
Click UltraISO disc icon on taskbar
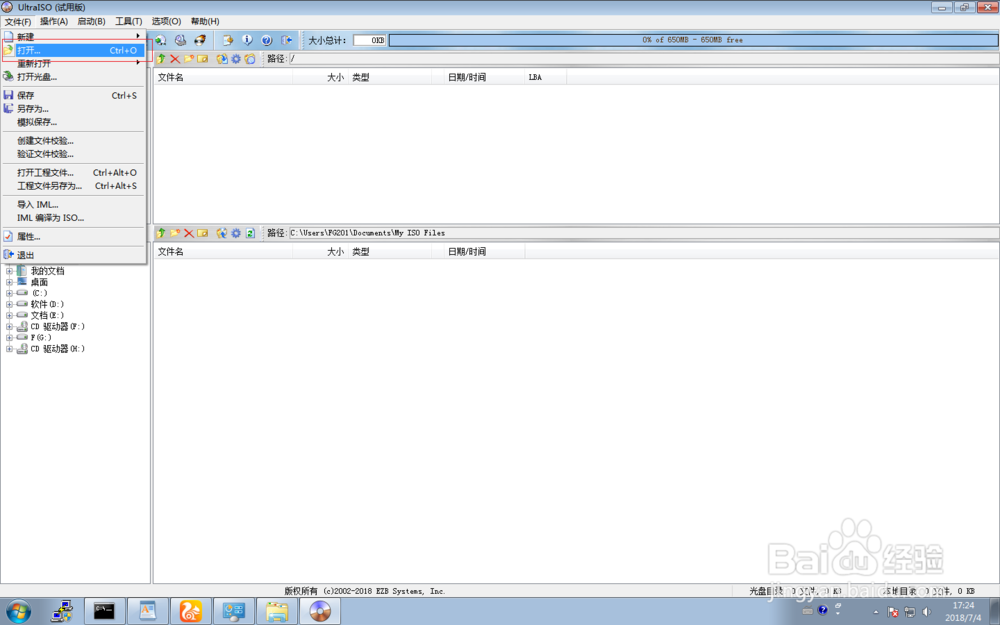320,612
